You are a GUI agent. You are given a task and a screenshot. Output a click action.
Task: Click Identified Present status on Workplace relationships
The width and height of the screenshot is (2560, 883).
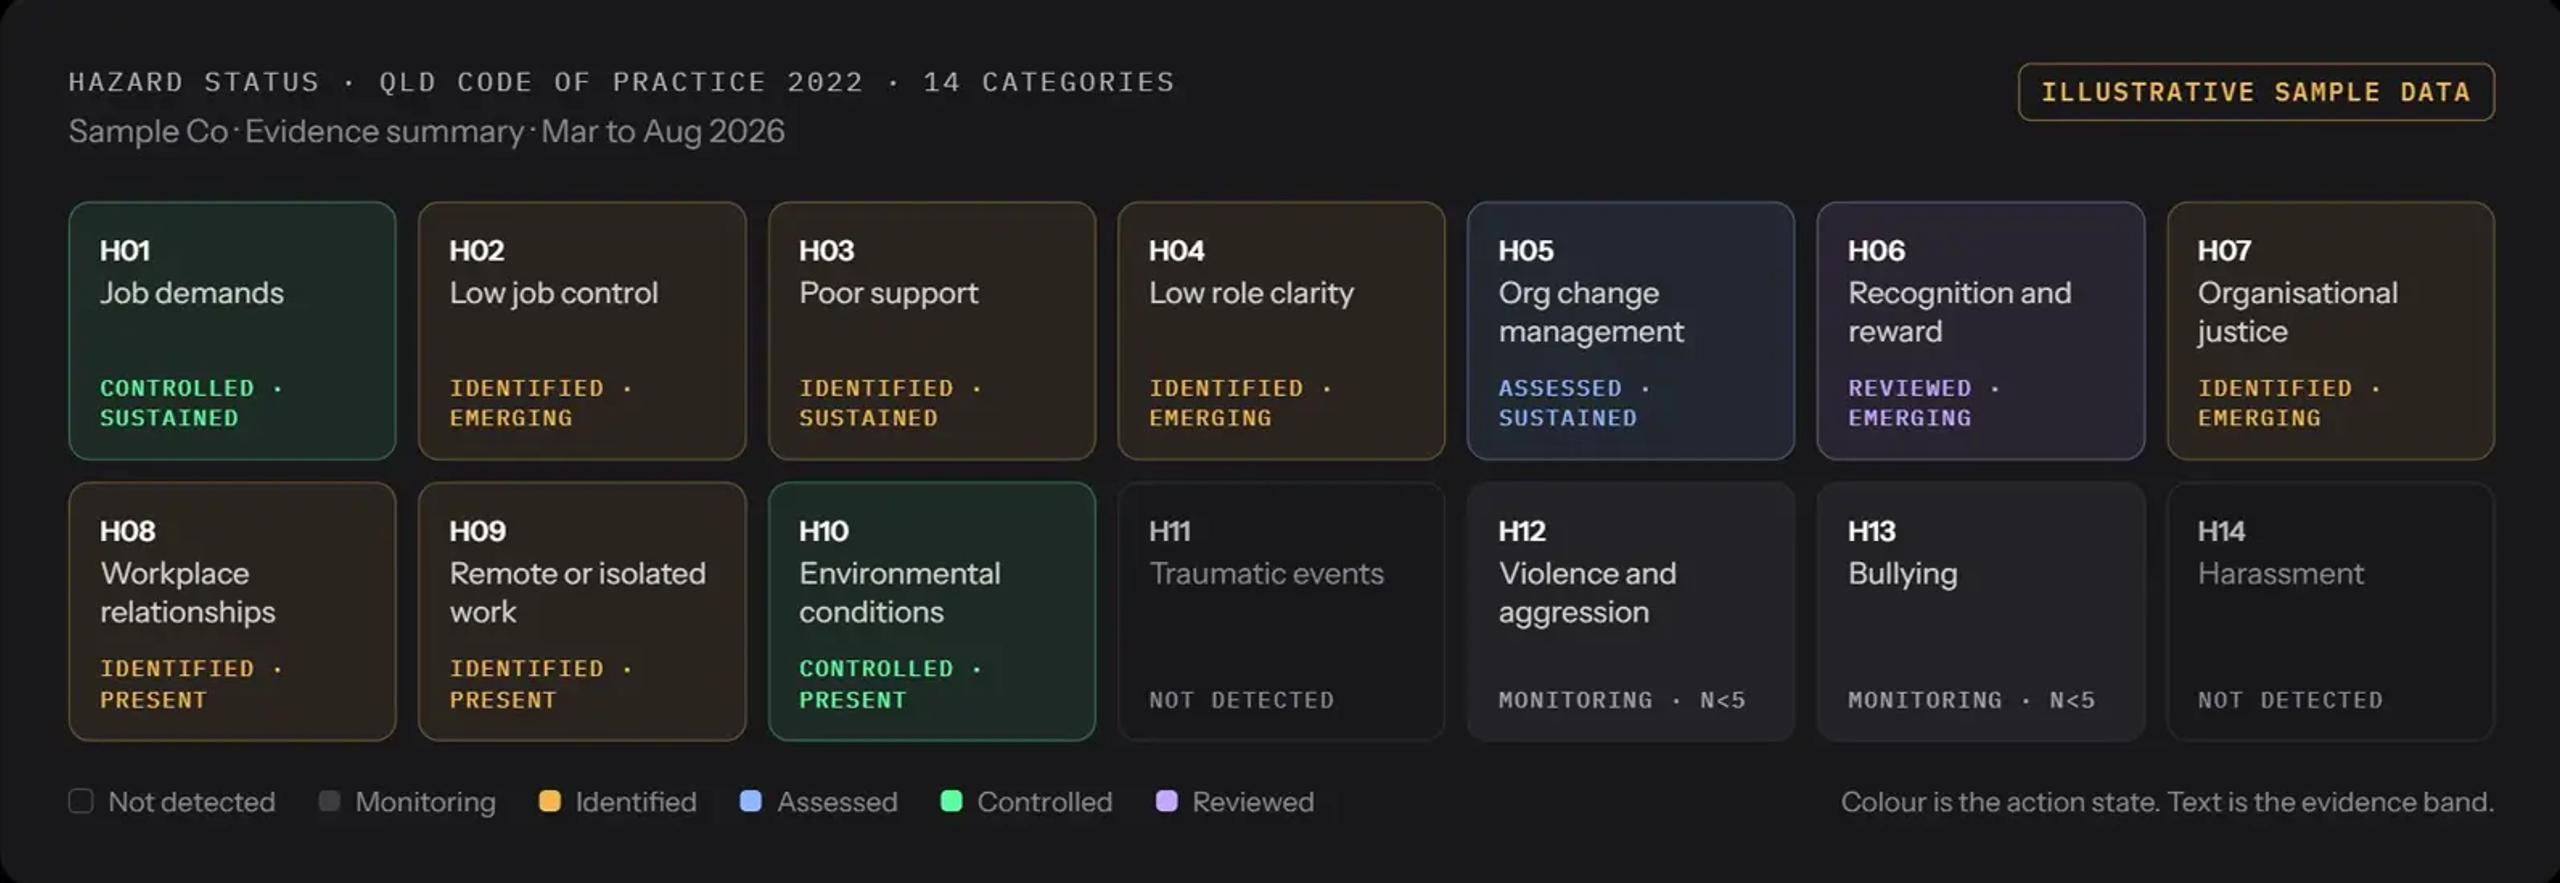click(191, 684)
